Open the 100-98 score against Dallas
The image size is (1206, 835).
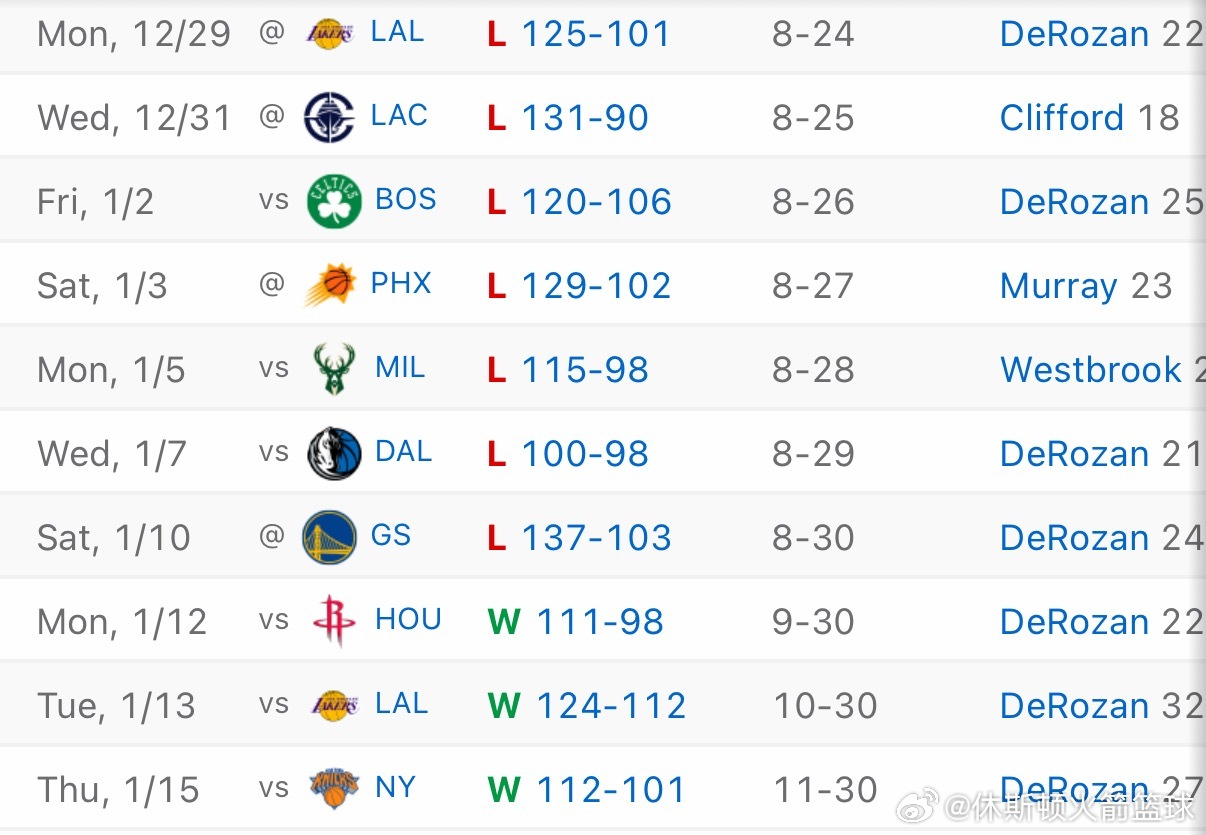pyautogui.click(x=585, y=454)
